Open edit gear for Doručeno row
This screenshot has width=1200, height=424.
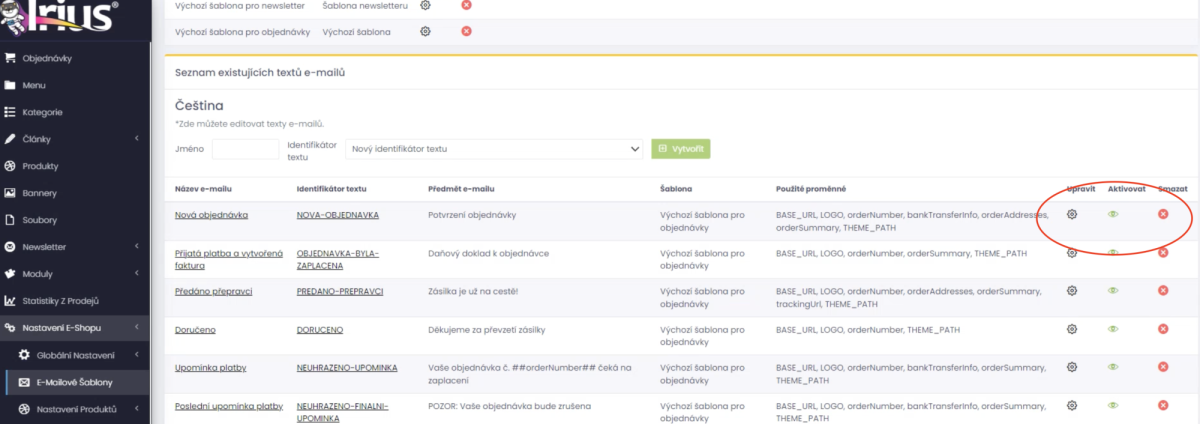(1072, 328)
